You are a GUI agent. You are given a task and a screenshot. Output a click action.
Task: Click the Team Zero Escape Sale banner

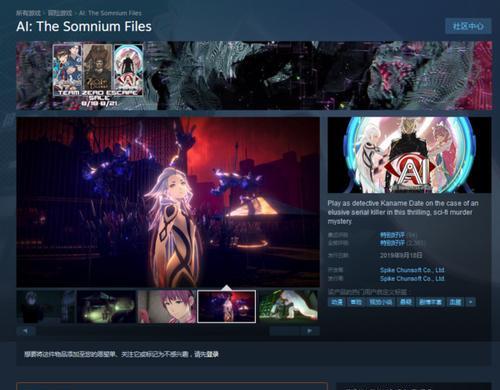254,75
